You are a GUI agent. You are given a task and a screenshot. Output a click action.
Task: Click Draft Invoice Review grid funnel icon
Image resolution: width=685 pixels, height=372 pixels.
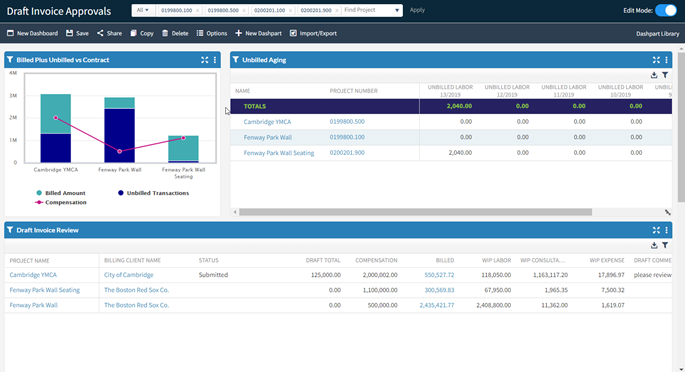[x=665, y=245]
